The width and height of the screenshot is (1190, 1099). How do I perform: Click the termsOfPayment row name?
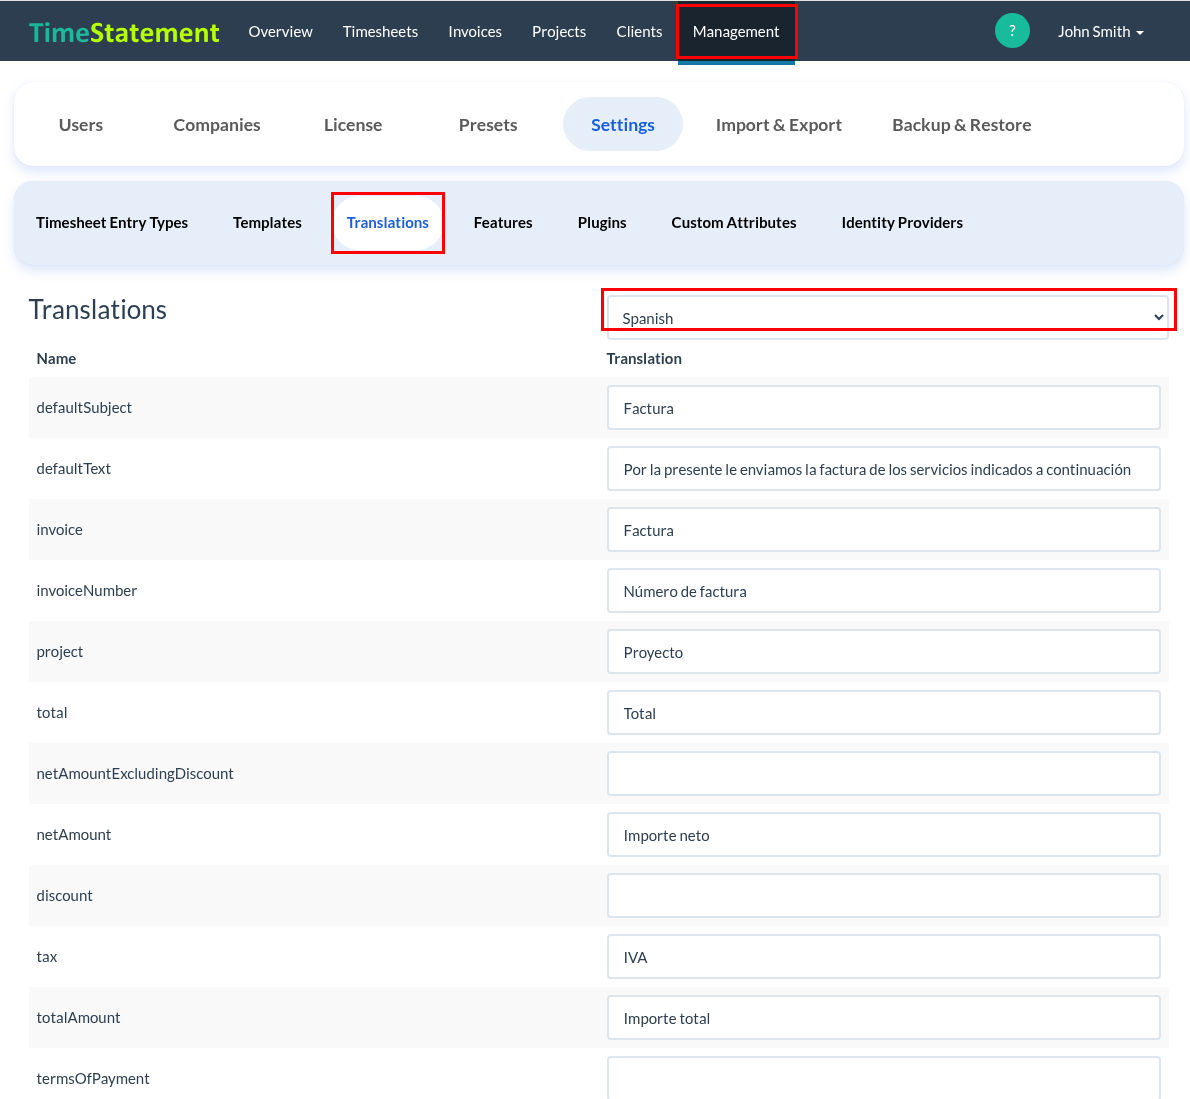[93, 1079]
